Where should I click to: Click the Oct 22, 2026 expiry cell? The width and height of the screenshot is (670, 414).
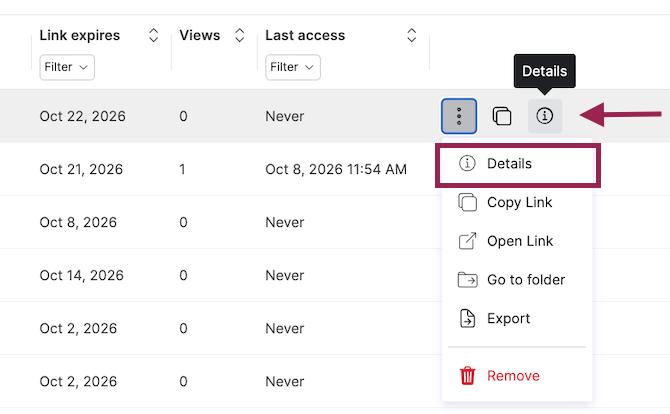[x=82, y=116]
